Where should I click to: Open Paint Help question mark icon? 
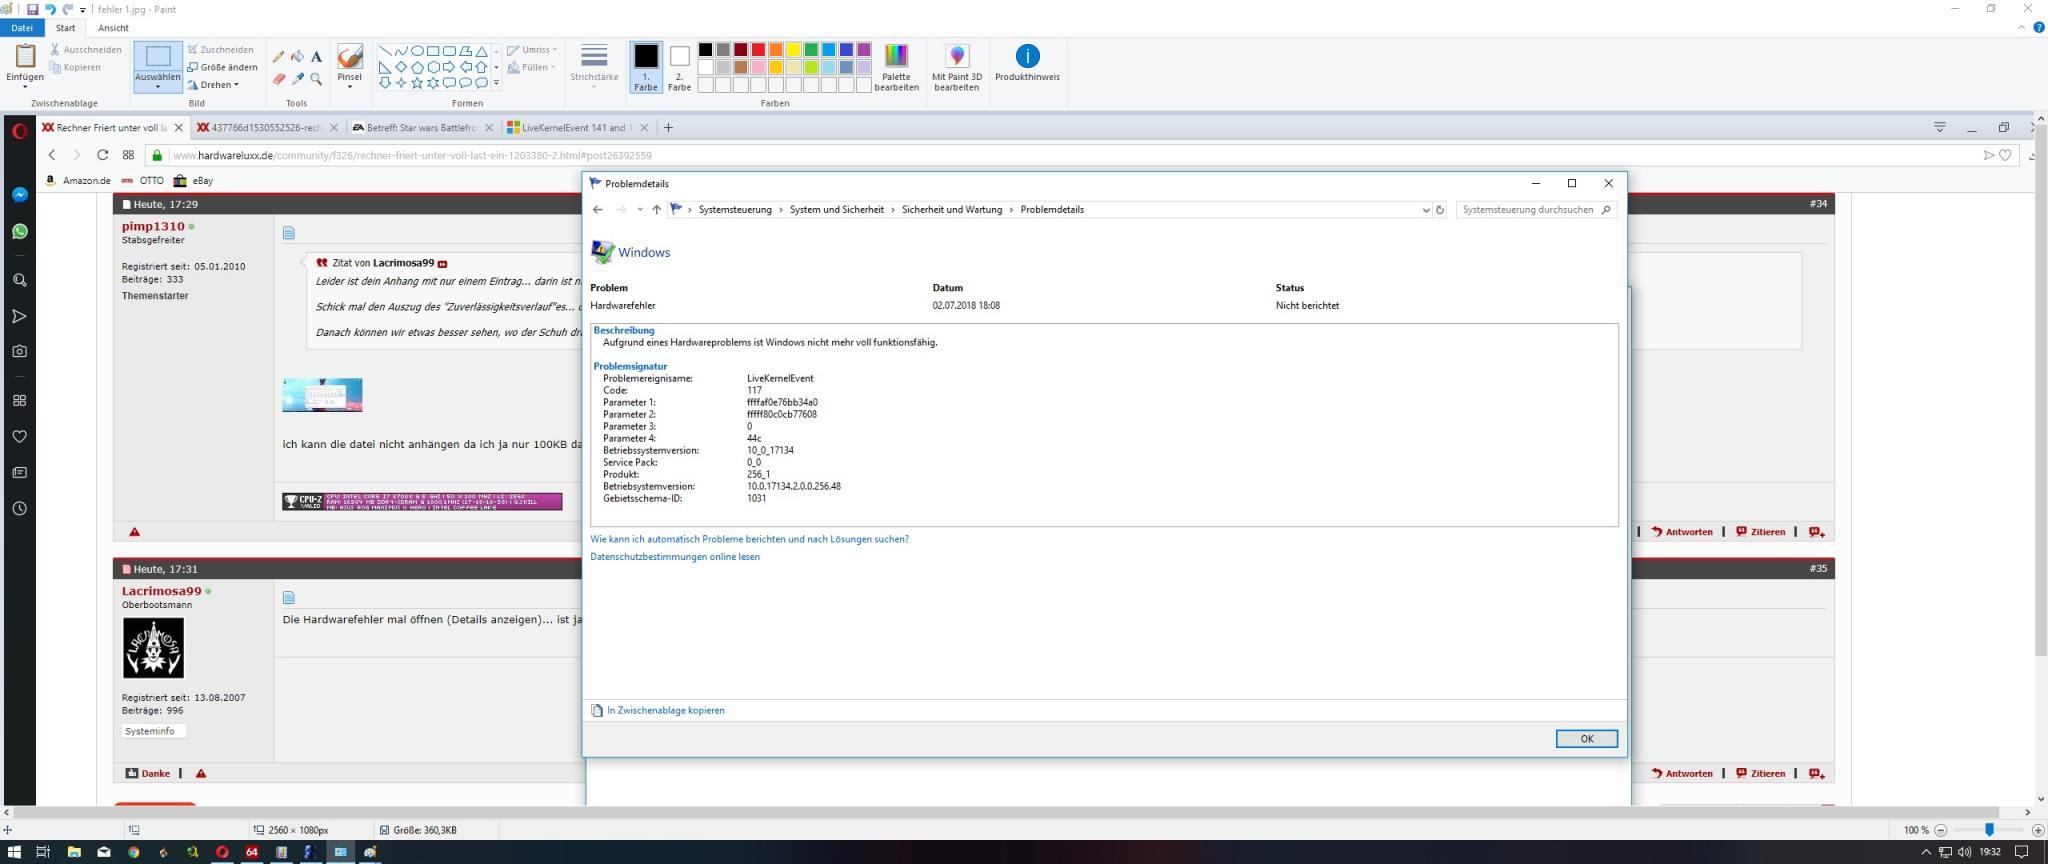(2039, 28)
